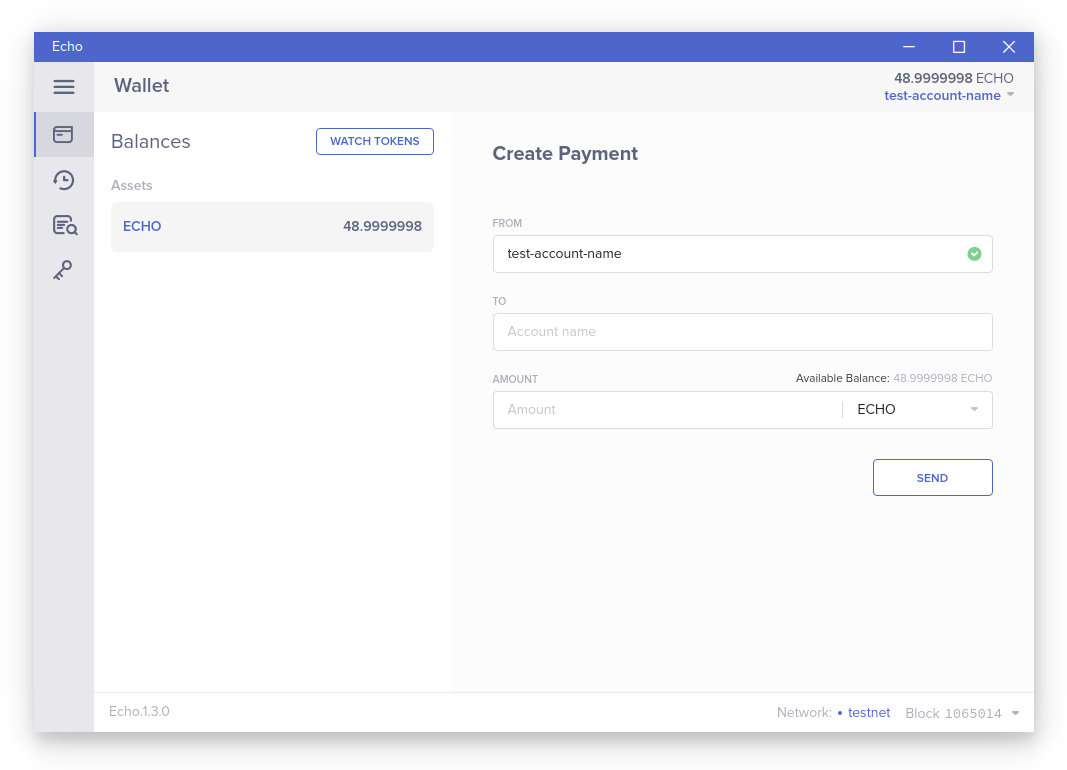Click the Assets label

131,186
